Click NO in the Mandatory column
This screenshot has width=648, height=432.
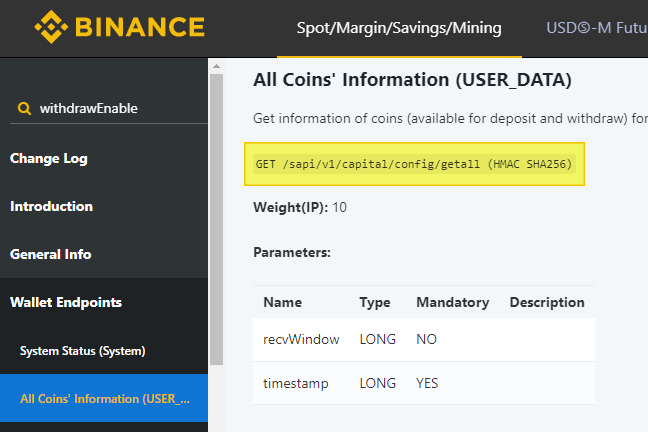(x=426, y=339)
